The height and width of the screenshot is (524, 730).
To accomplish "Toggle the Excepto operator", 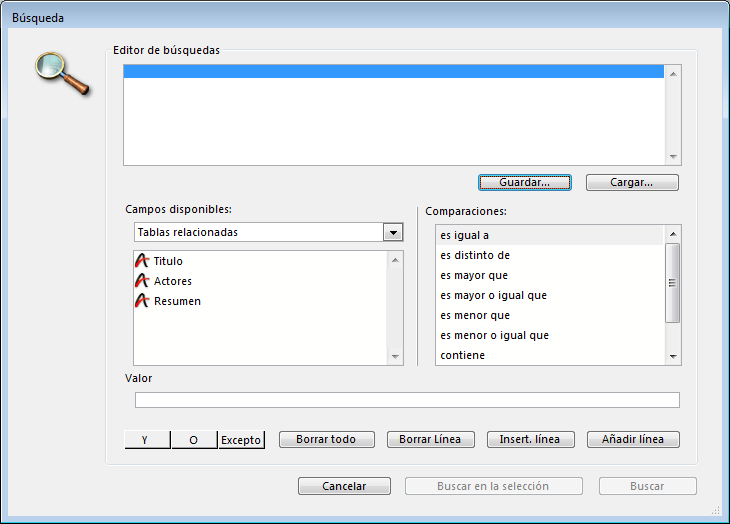I will (241, 440).
